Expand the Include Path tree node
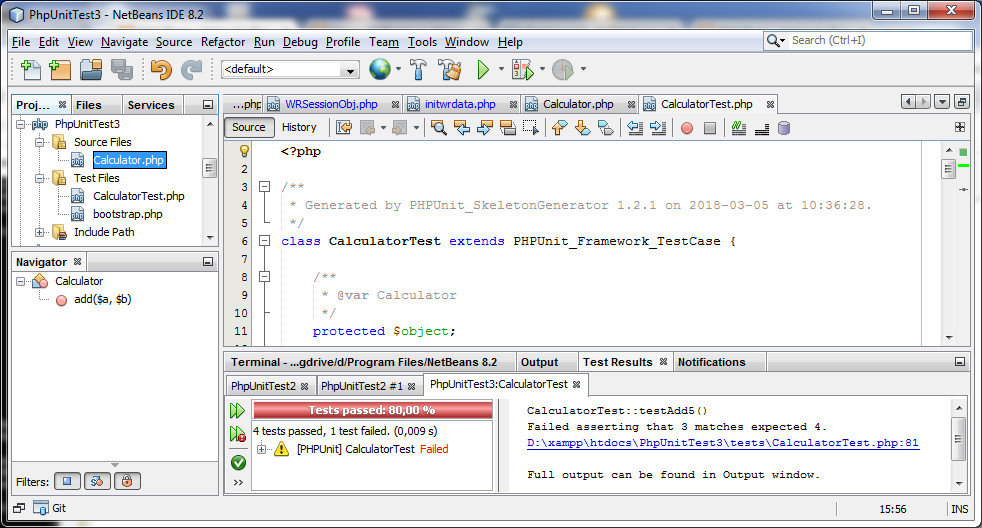Viewport: 982px width, 528px height. pyautogui.click(x=39, y=232)
